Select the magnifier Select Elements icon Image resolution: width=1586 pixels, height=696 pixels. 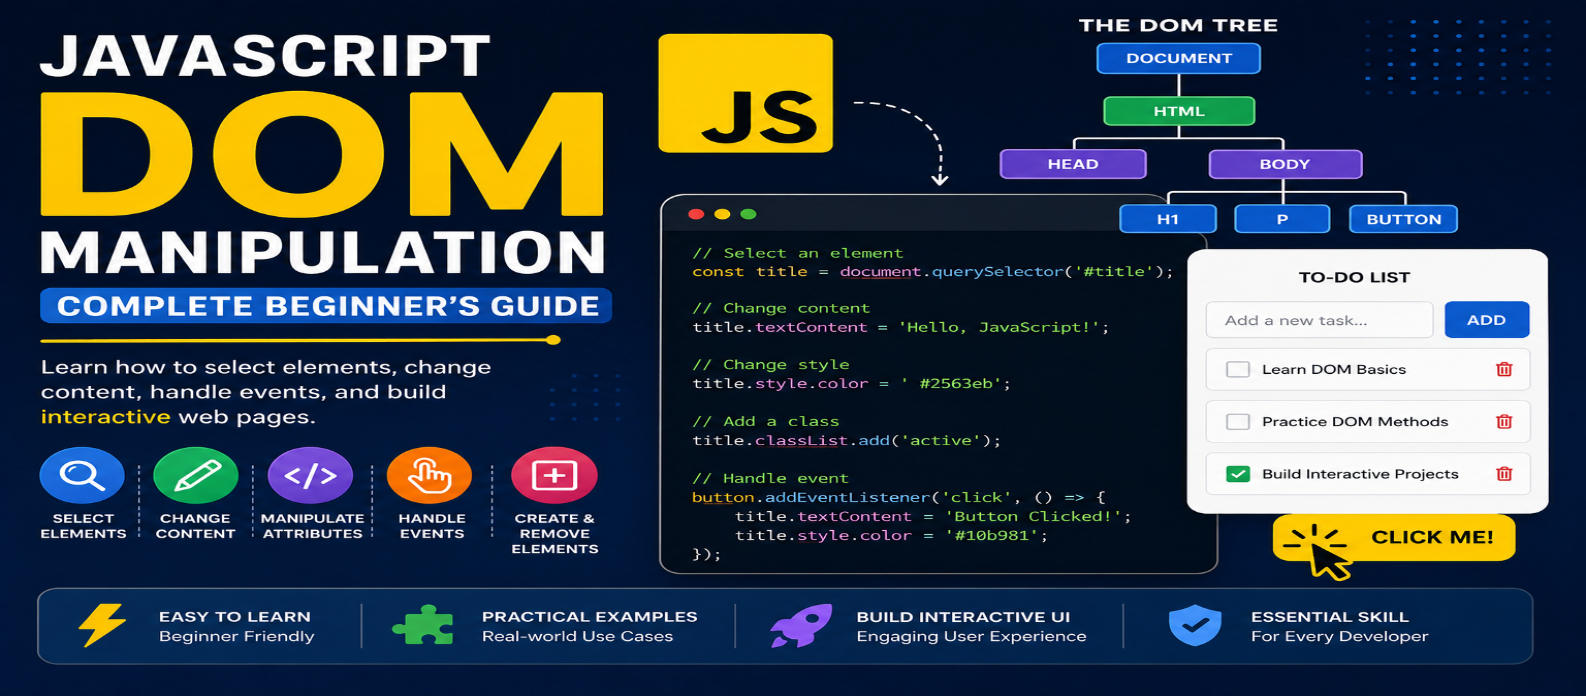(x=82, y=475)
